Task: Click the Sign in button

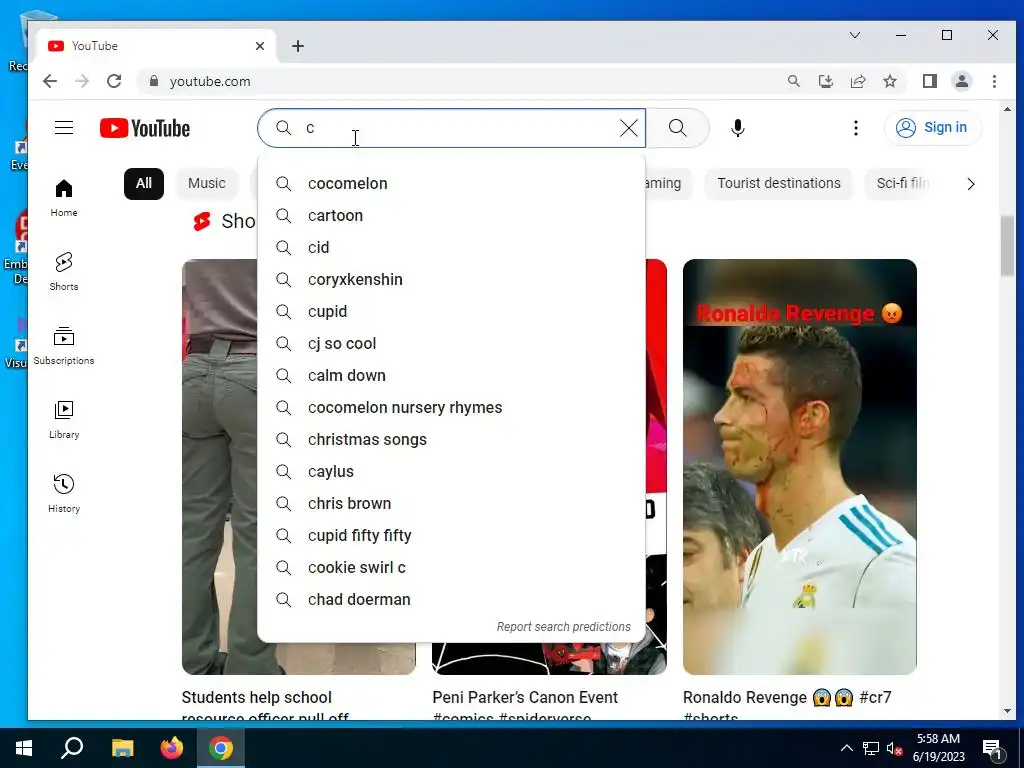Action: coord(933,127)
